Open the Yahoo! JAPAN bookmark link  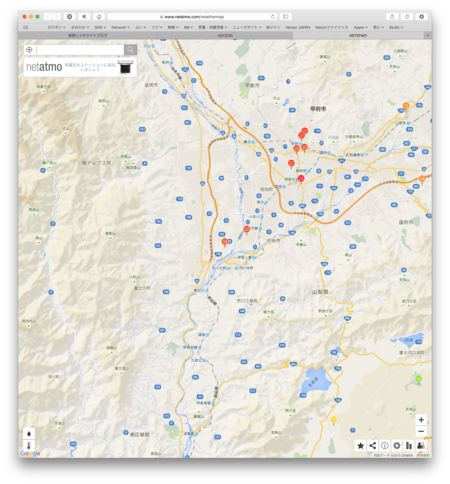point(297,27)
